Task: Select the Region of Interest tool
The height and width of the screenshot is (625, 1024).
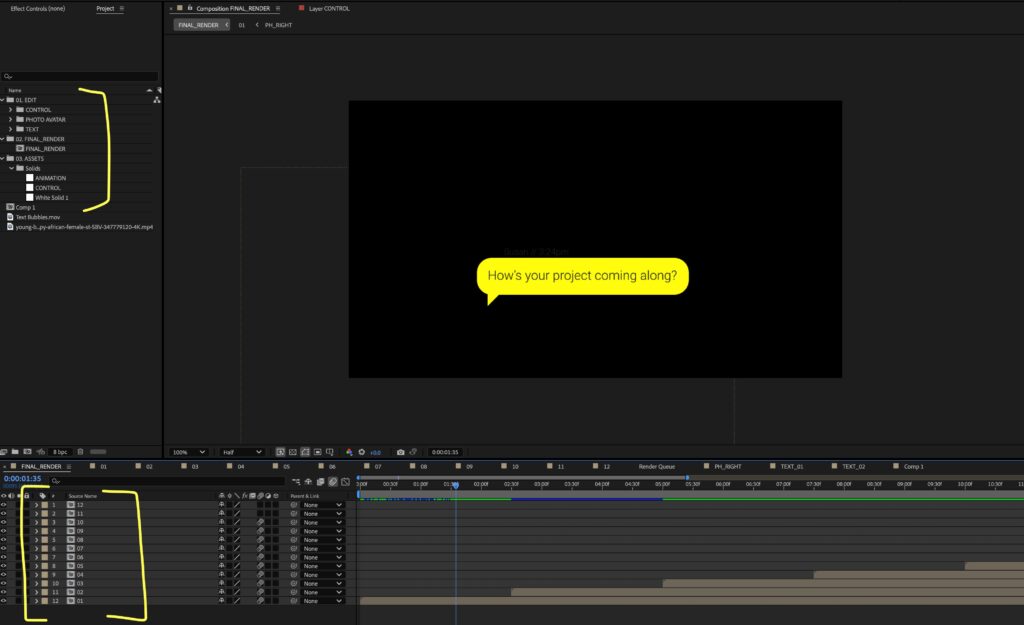Action: click(317, 451)
